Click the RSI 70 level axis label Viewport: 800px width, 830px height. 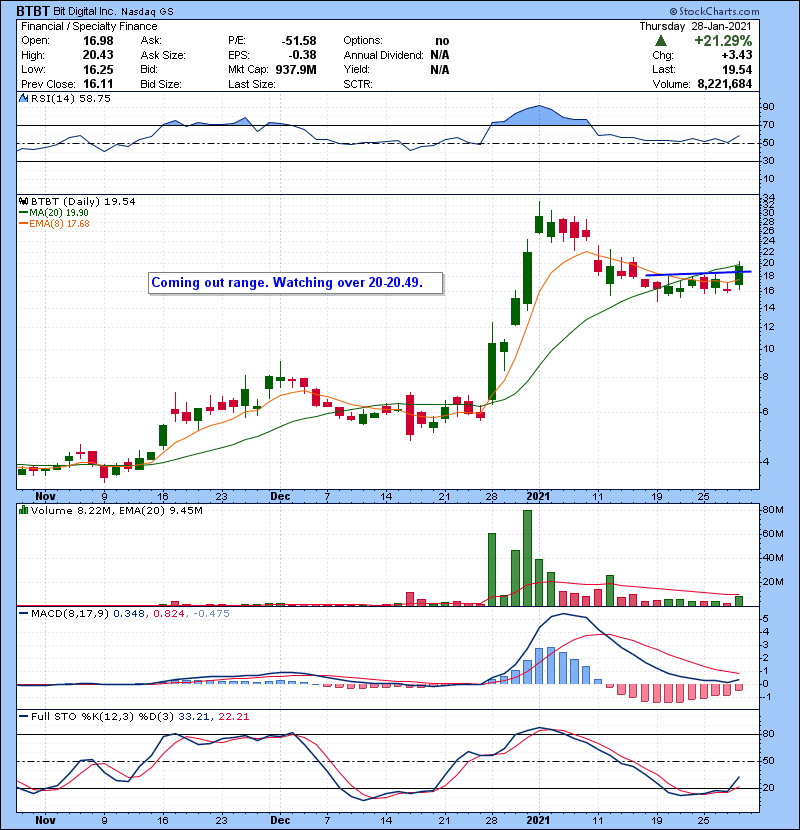pos(768,125)
